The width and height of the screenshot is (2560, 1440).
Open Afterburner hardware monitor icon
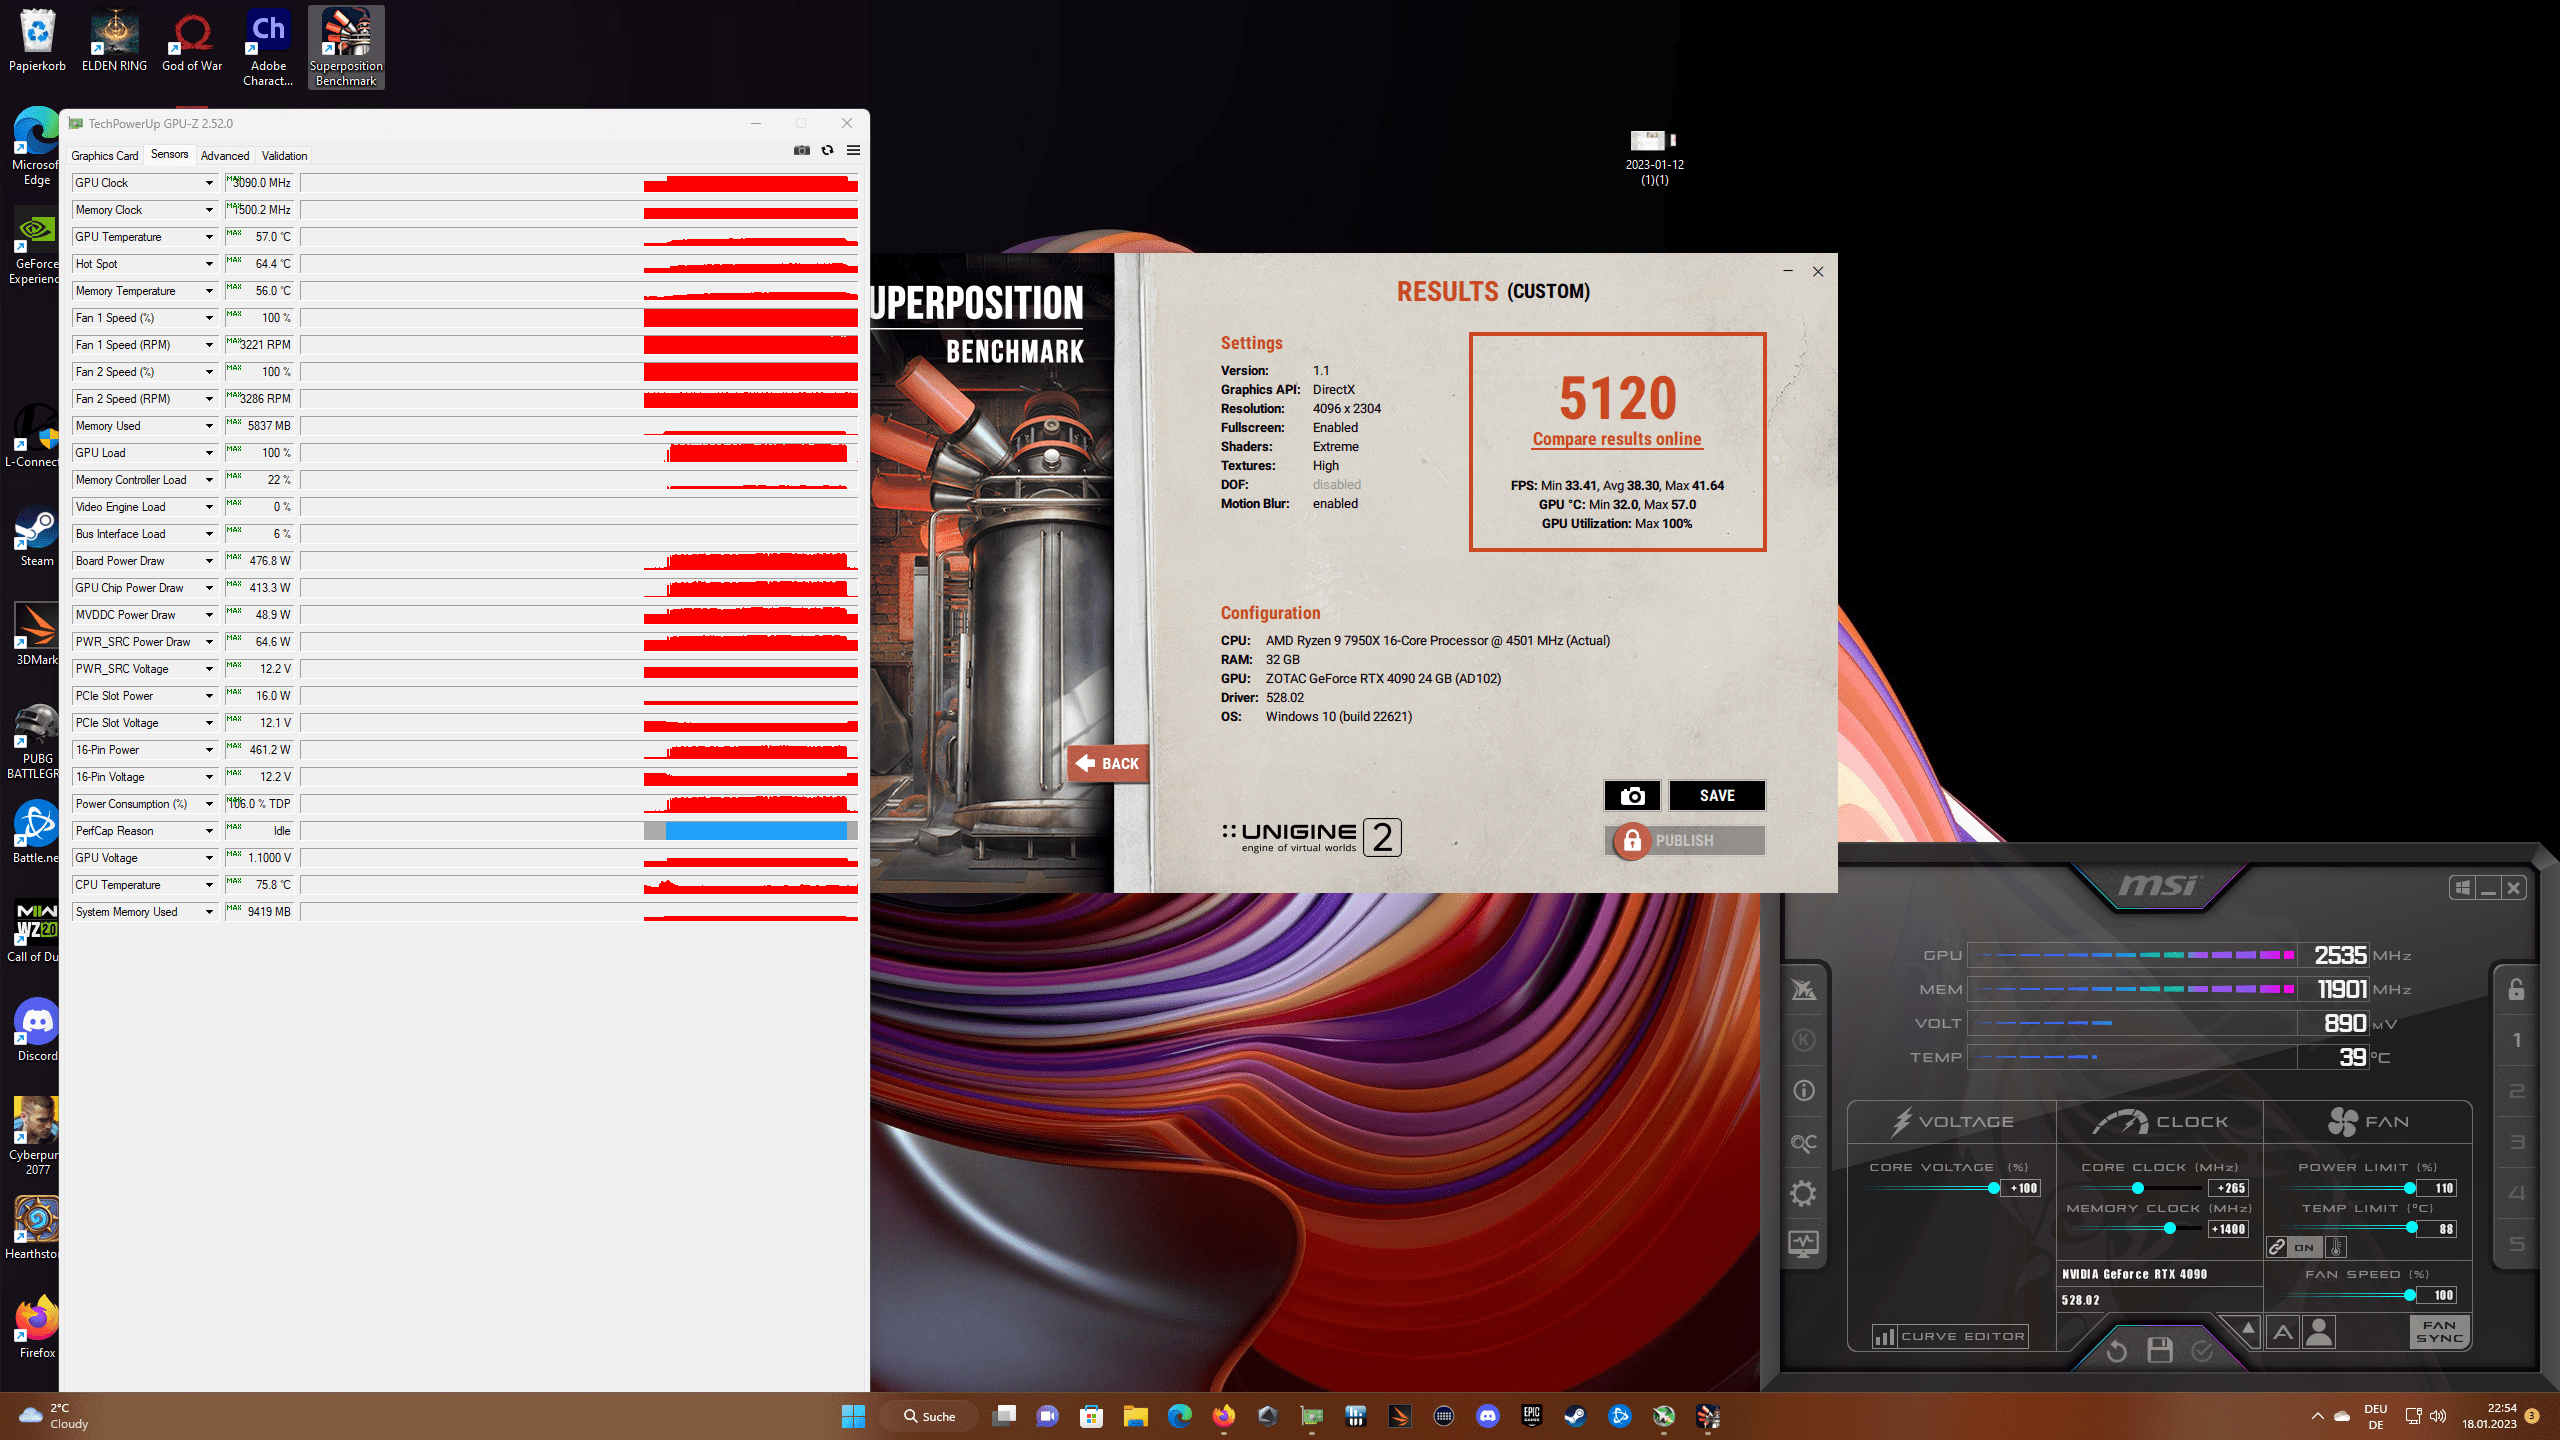pos(1803,1244)
